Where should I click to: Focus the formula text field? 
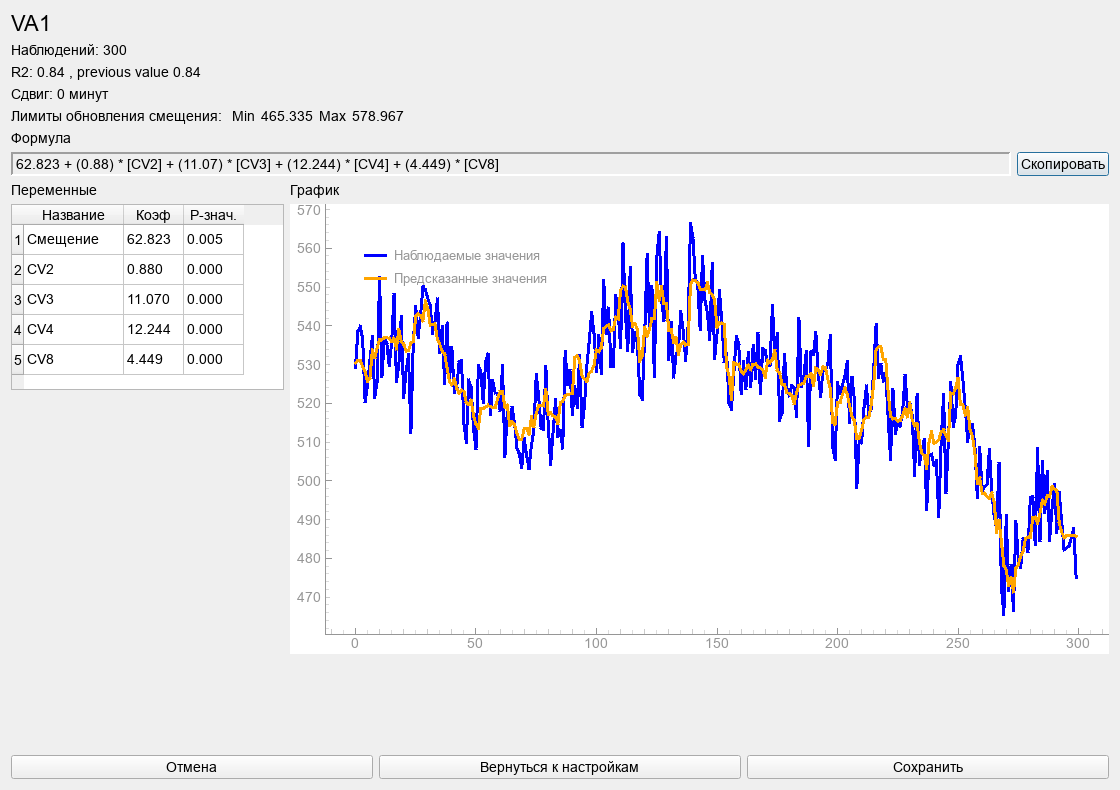(511, 164)
